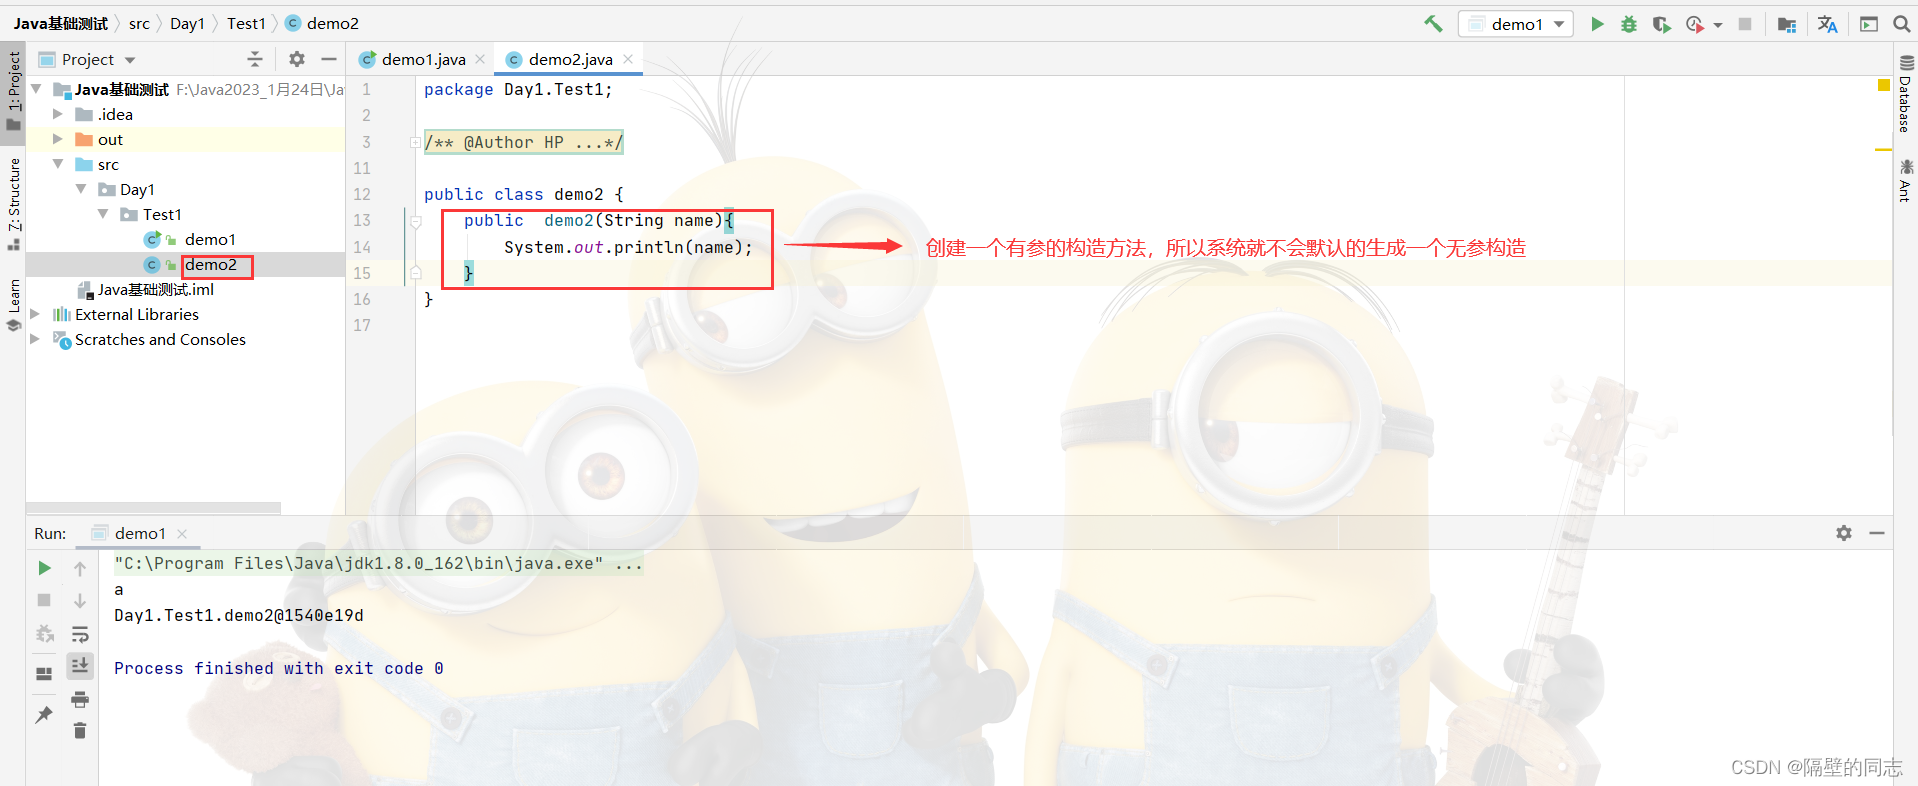Image resolution: width=1918 pixels, height=786 pixels.
Task: Fold the demo2 constructor at line 13
Action: coord(416,221)
